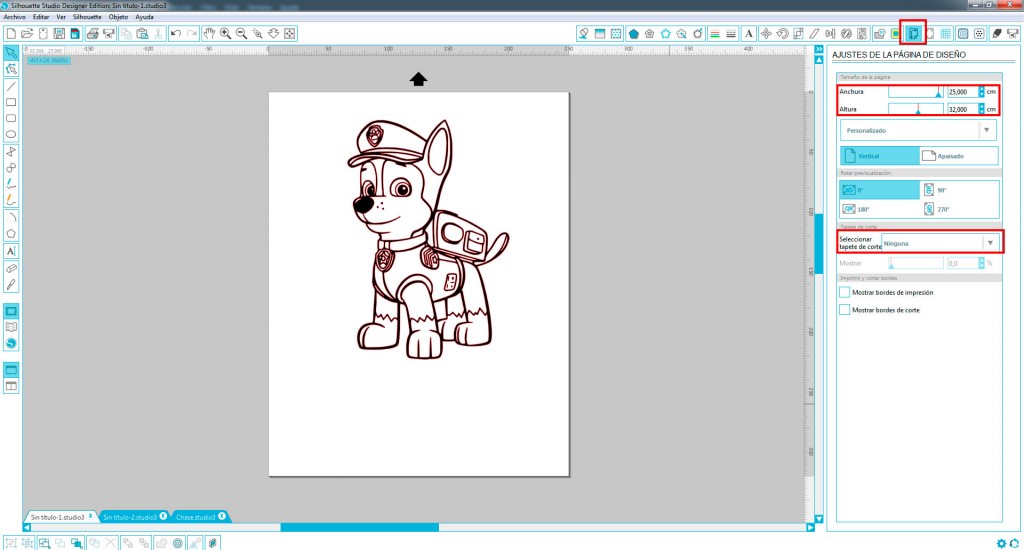Click the Altura value field 32,000
Viewport: 1024px width, 550px height.
point(961,109)
